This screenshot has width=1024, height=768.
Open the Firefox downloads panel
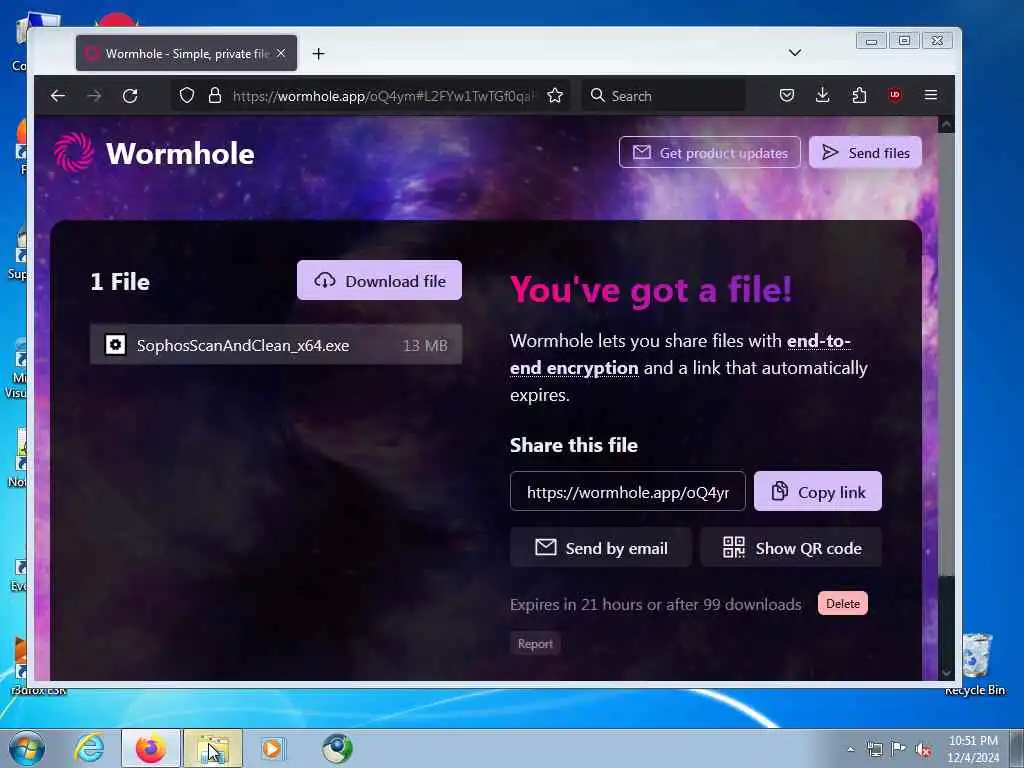pos(823,95)
